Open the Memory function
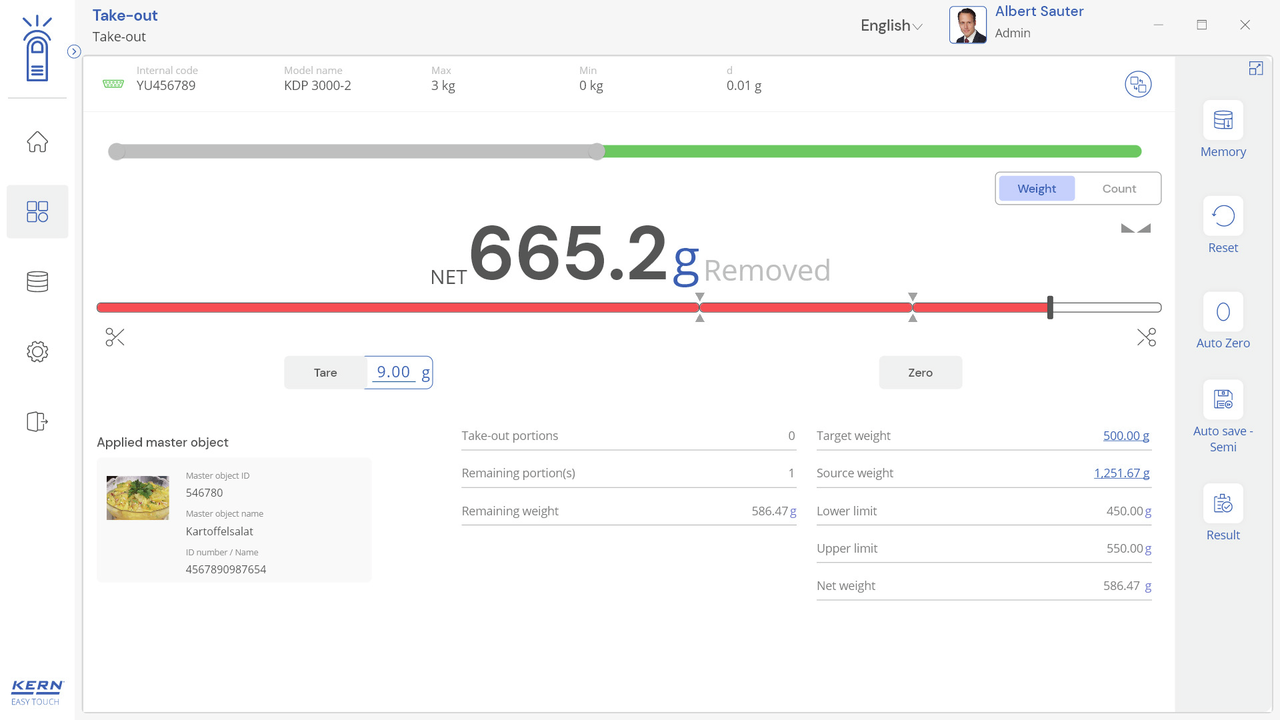Viewport: 1280px width, 720px height. pos(1222,122)
